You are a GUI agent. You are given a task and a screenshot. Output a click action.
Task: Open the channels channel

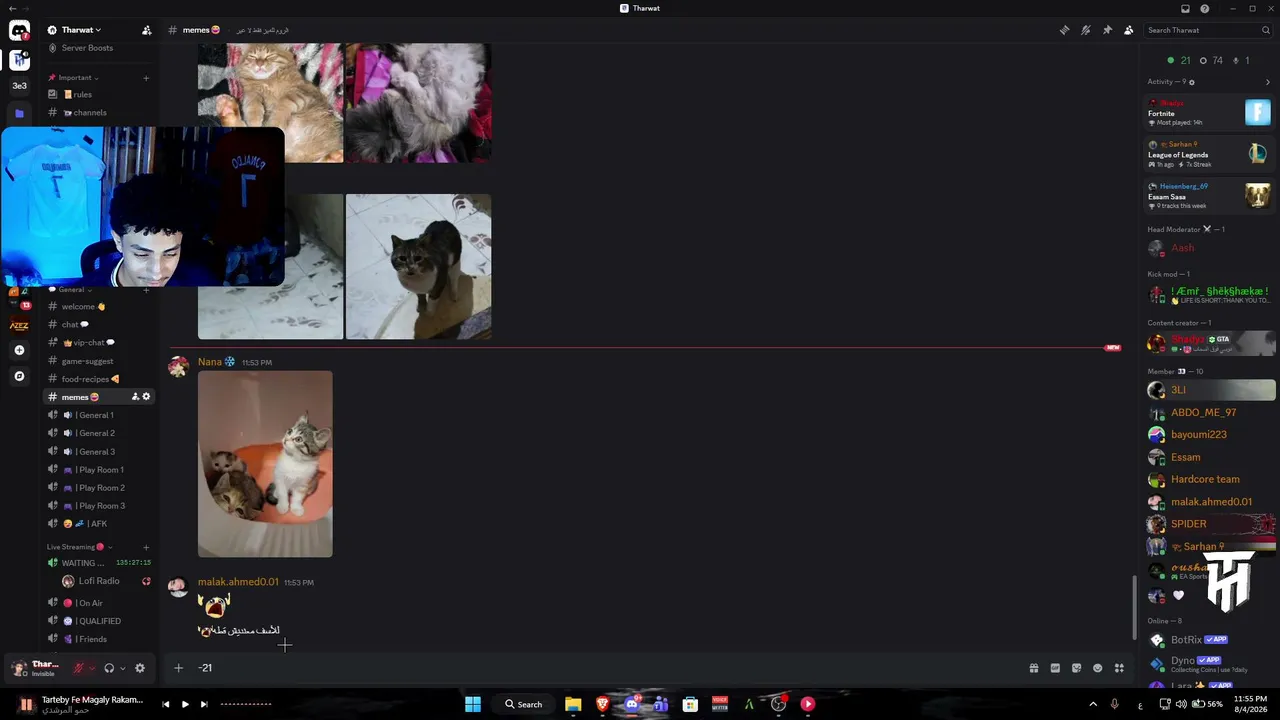[99, 113]
